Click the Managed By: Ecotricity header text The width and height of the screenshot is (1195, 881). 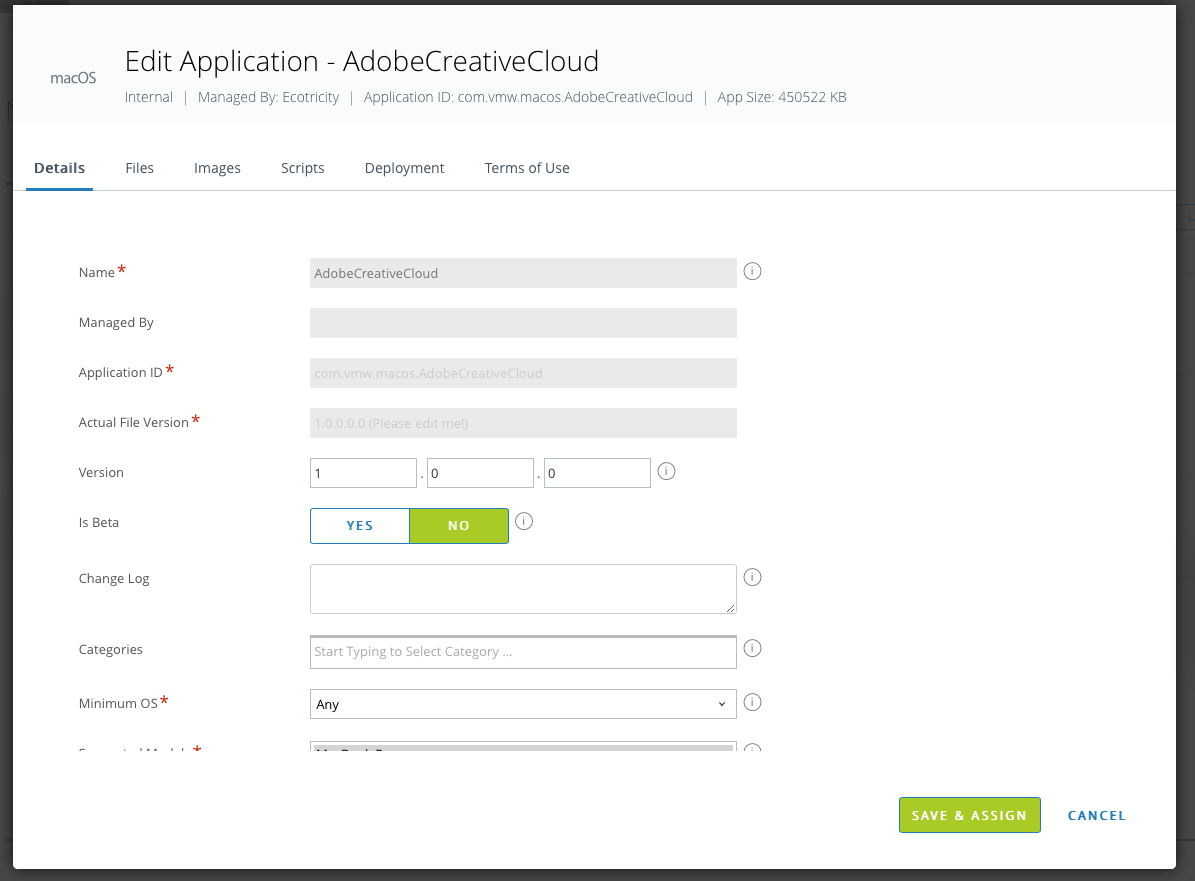(x=268, y=97)
